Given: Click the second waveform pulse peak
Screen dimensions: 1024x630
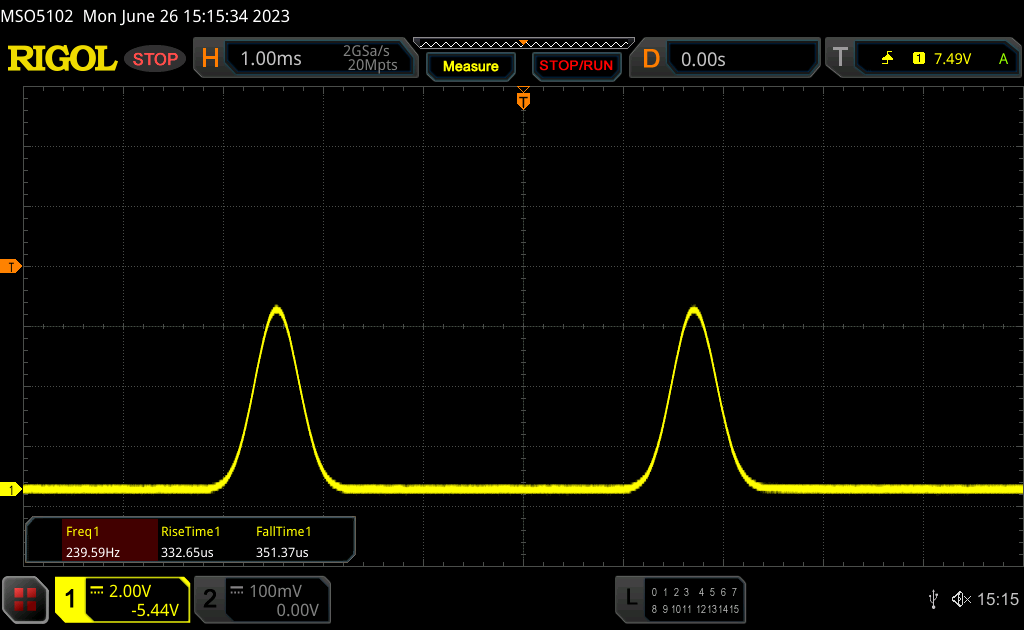Looking at the screenshot, I should click(694, 309).
